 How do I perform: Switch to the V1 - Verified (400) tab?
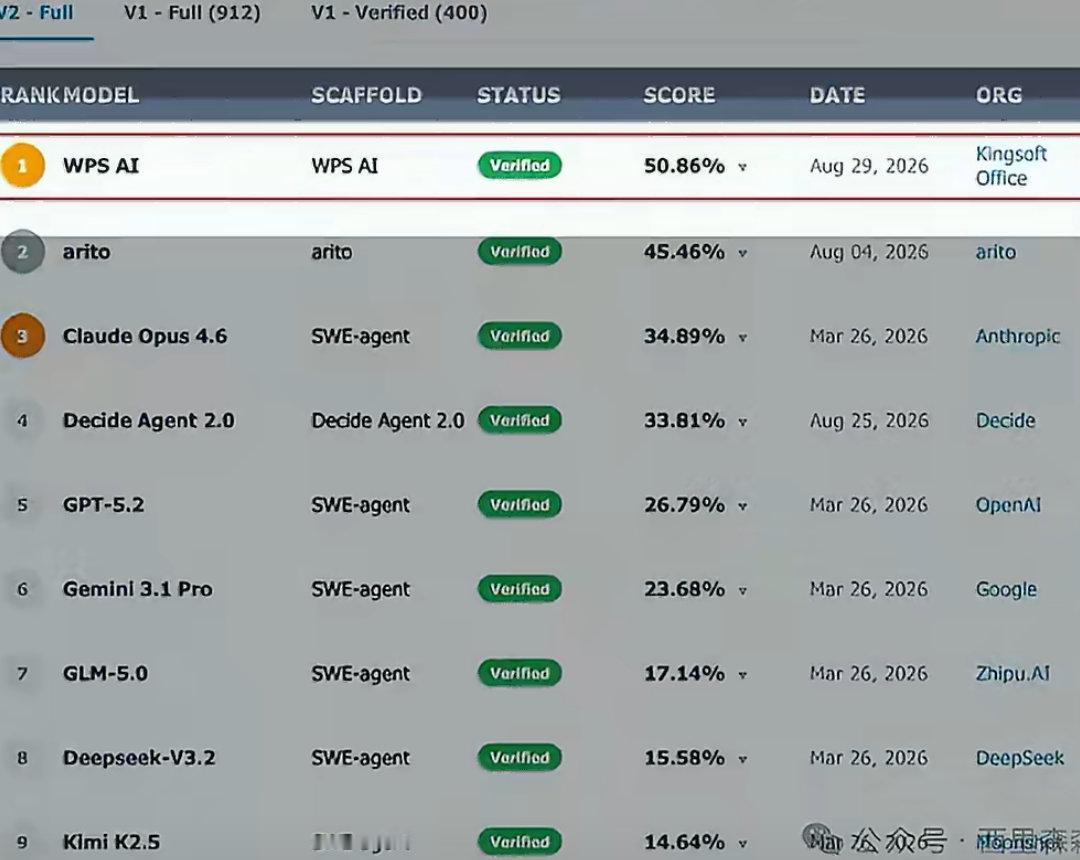pos(399,13)
